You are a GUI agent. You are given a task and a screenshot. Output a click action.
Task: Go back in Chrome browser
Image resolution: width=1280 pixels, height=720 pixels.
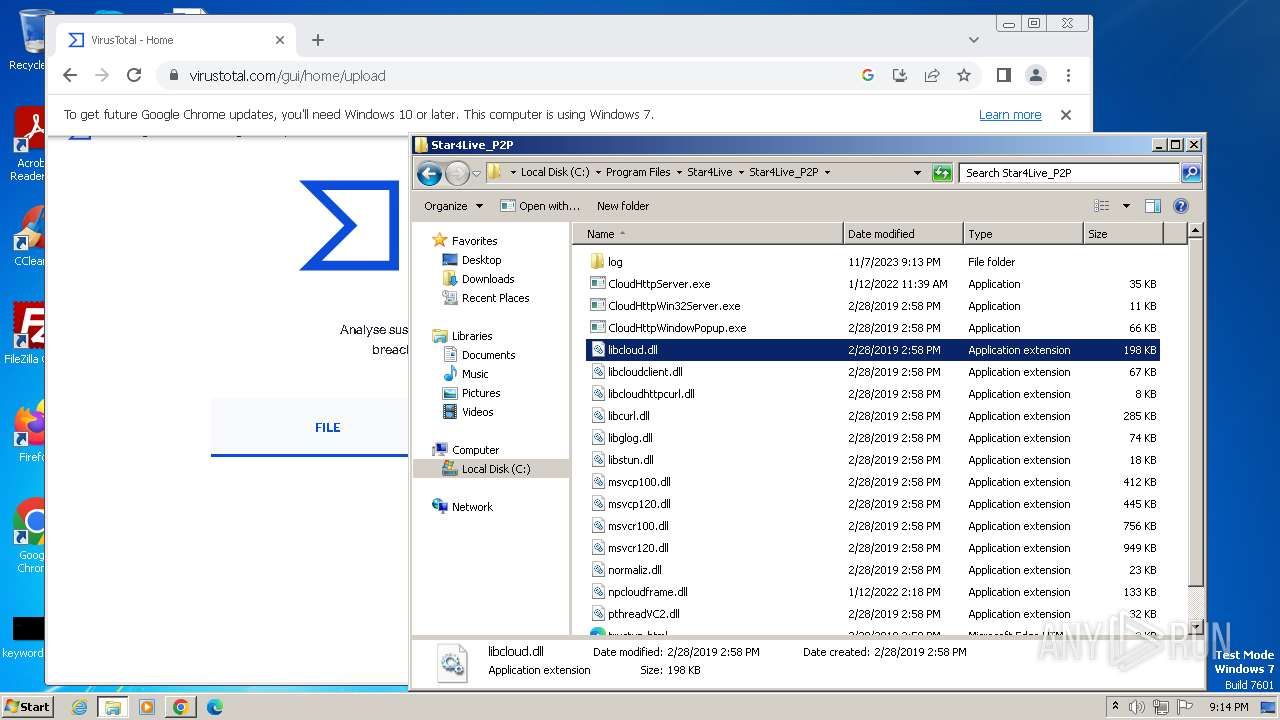(69, 75)
